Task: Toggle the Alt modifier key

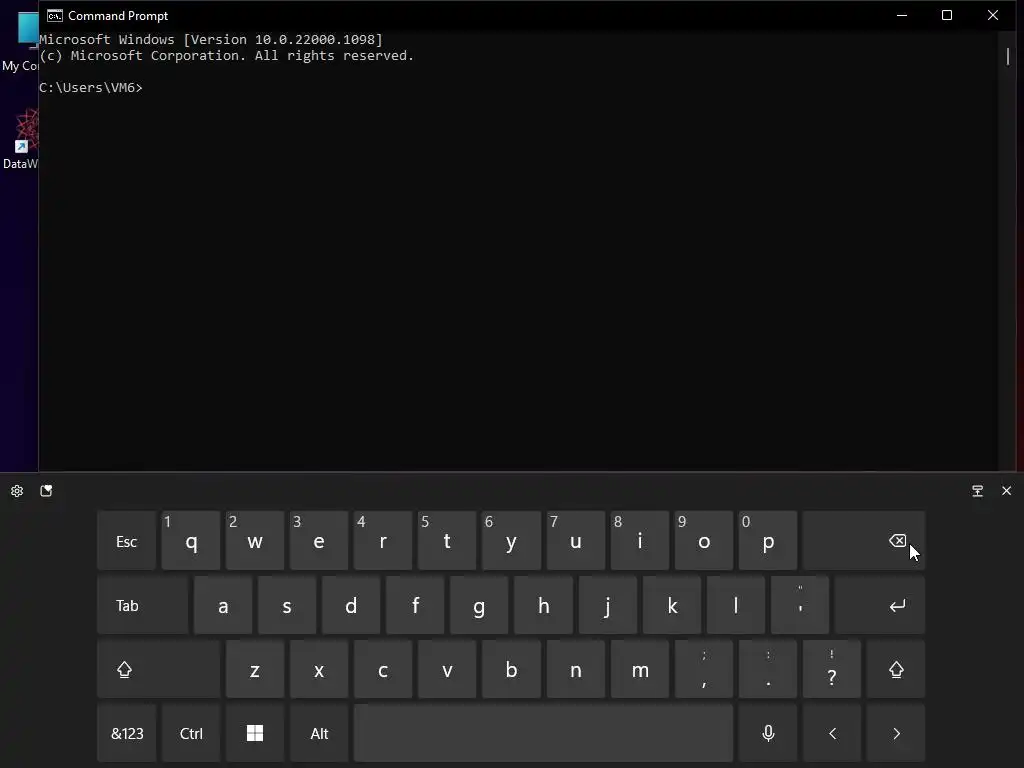Action: pyautogui.click(x=319, y=733)
